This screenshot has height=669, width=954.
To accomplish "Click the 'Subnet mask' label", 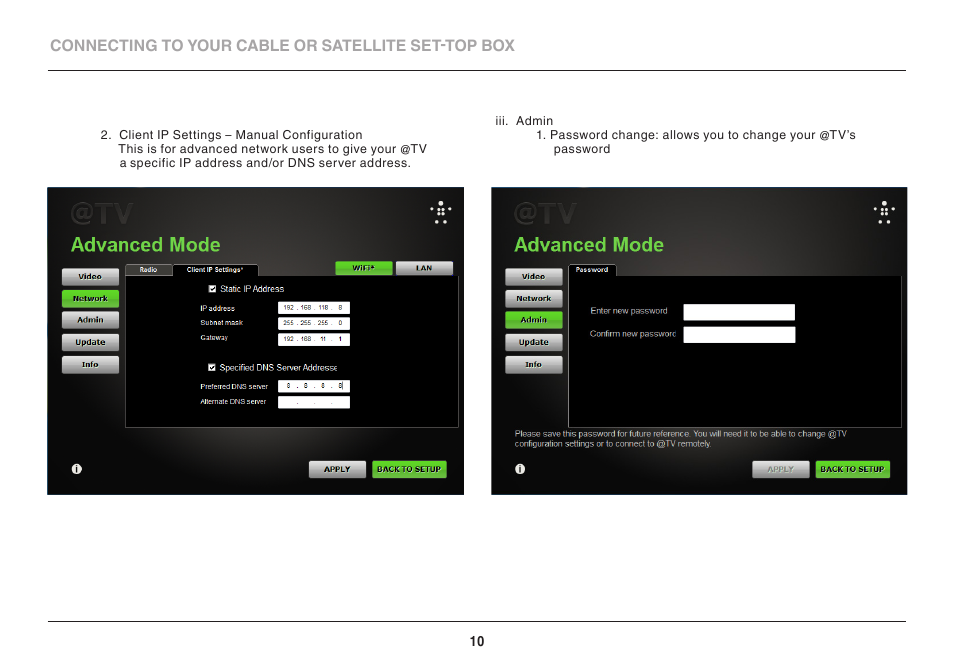I will [x=221, y=322].
